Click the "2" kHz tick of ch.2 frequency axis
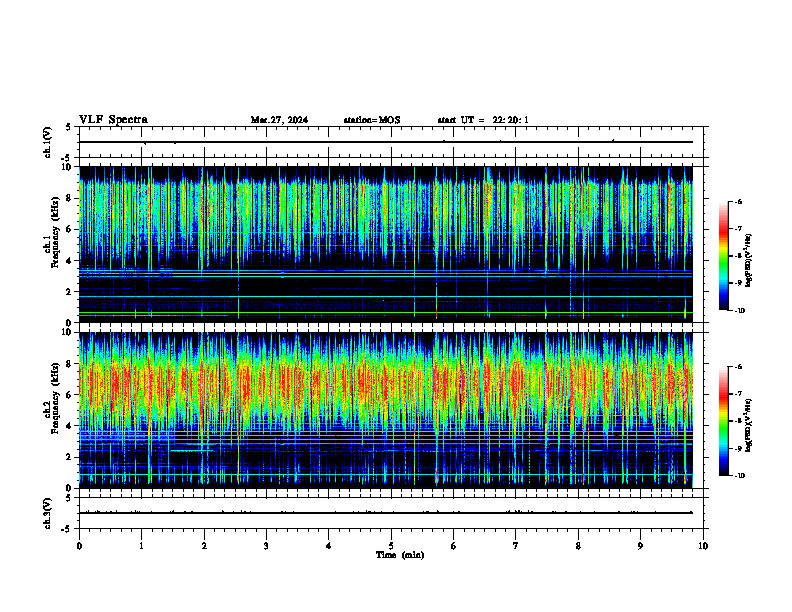Image resolution: width=792 pixels, height=612 pixels. (70, 457)
